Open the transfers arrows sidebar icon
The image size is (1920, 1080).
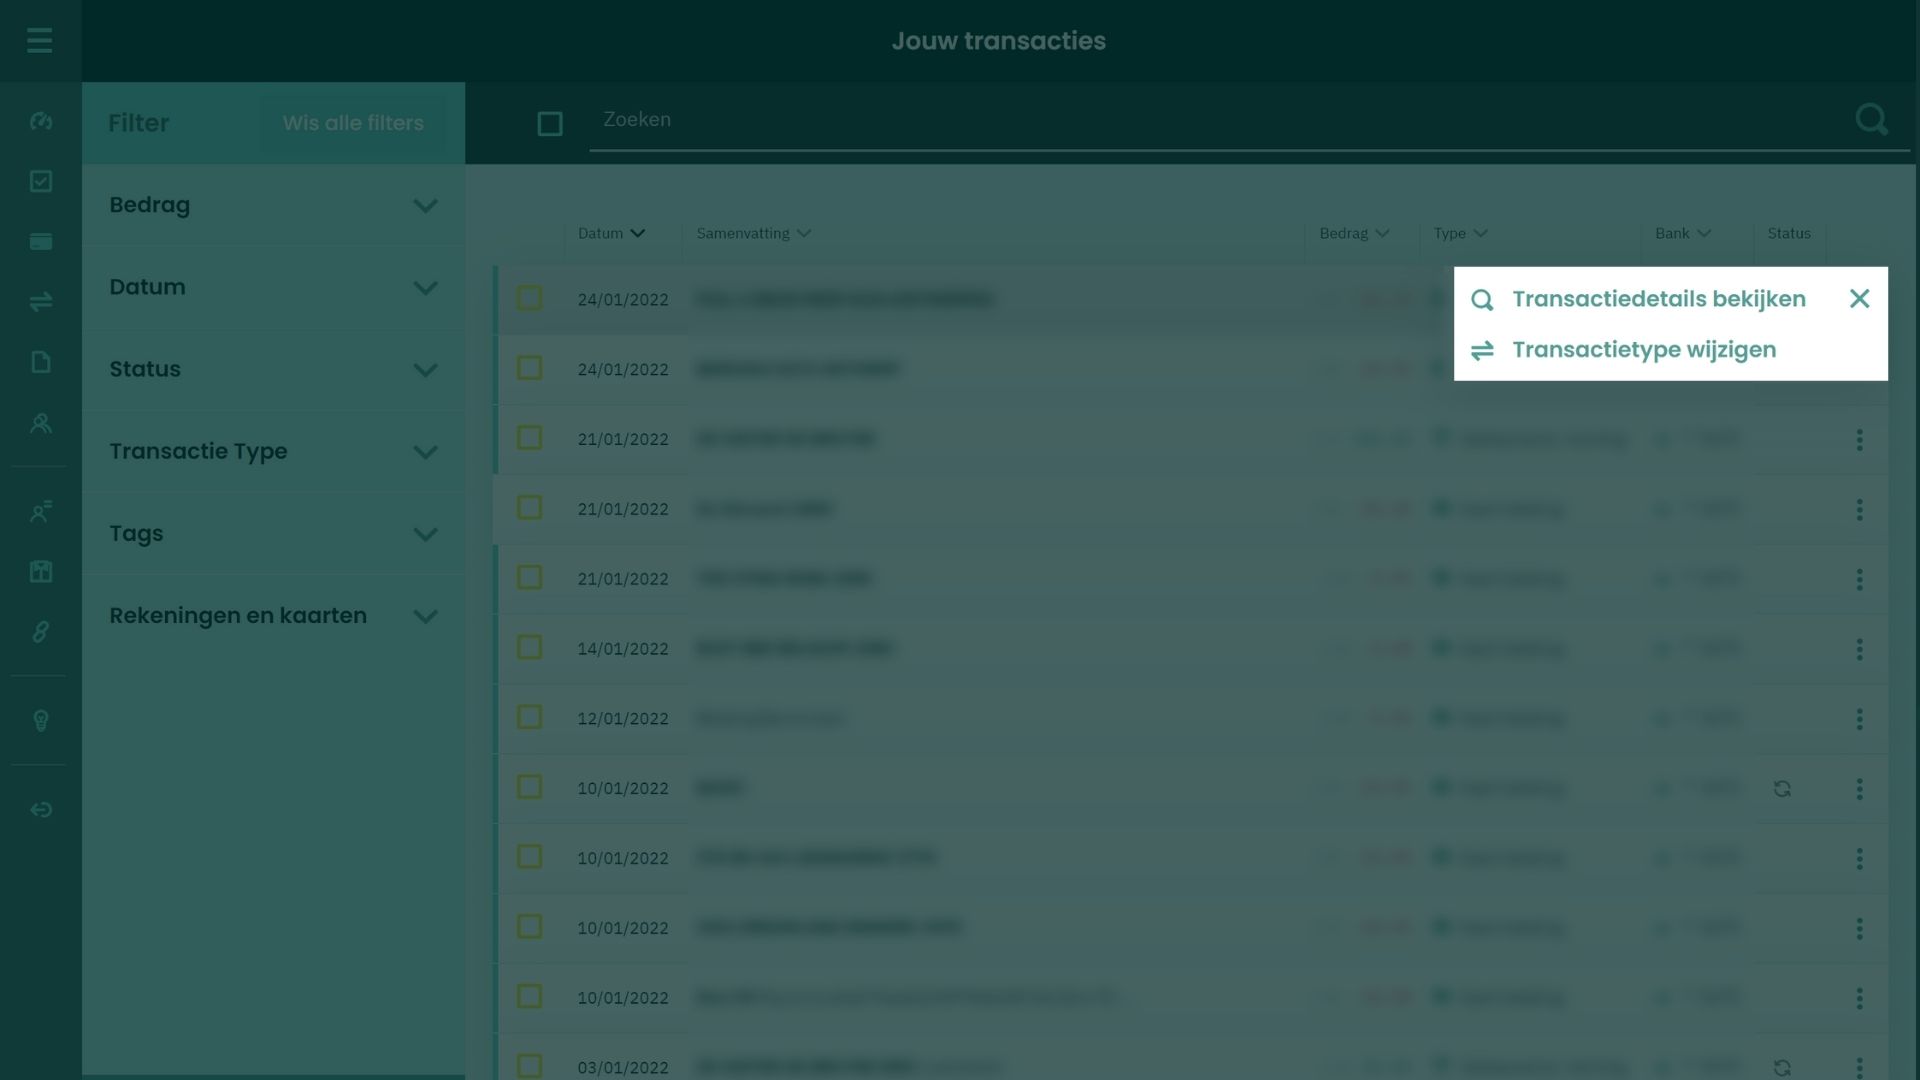pos(41,301)
